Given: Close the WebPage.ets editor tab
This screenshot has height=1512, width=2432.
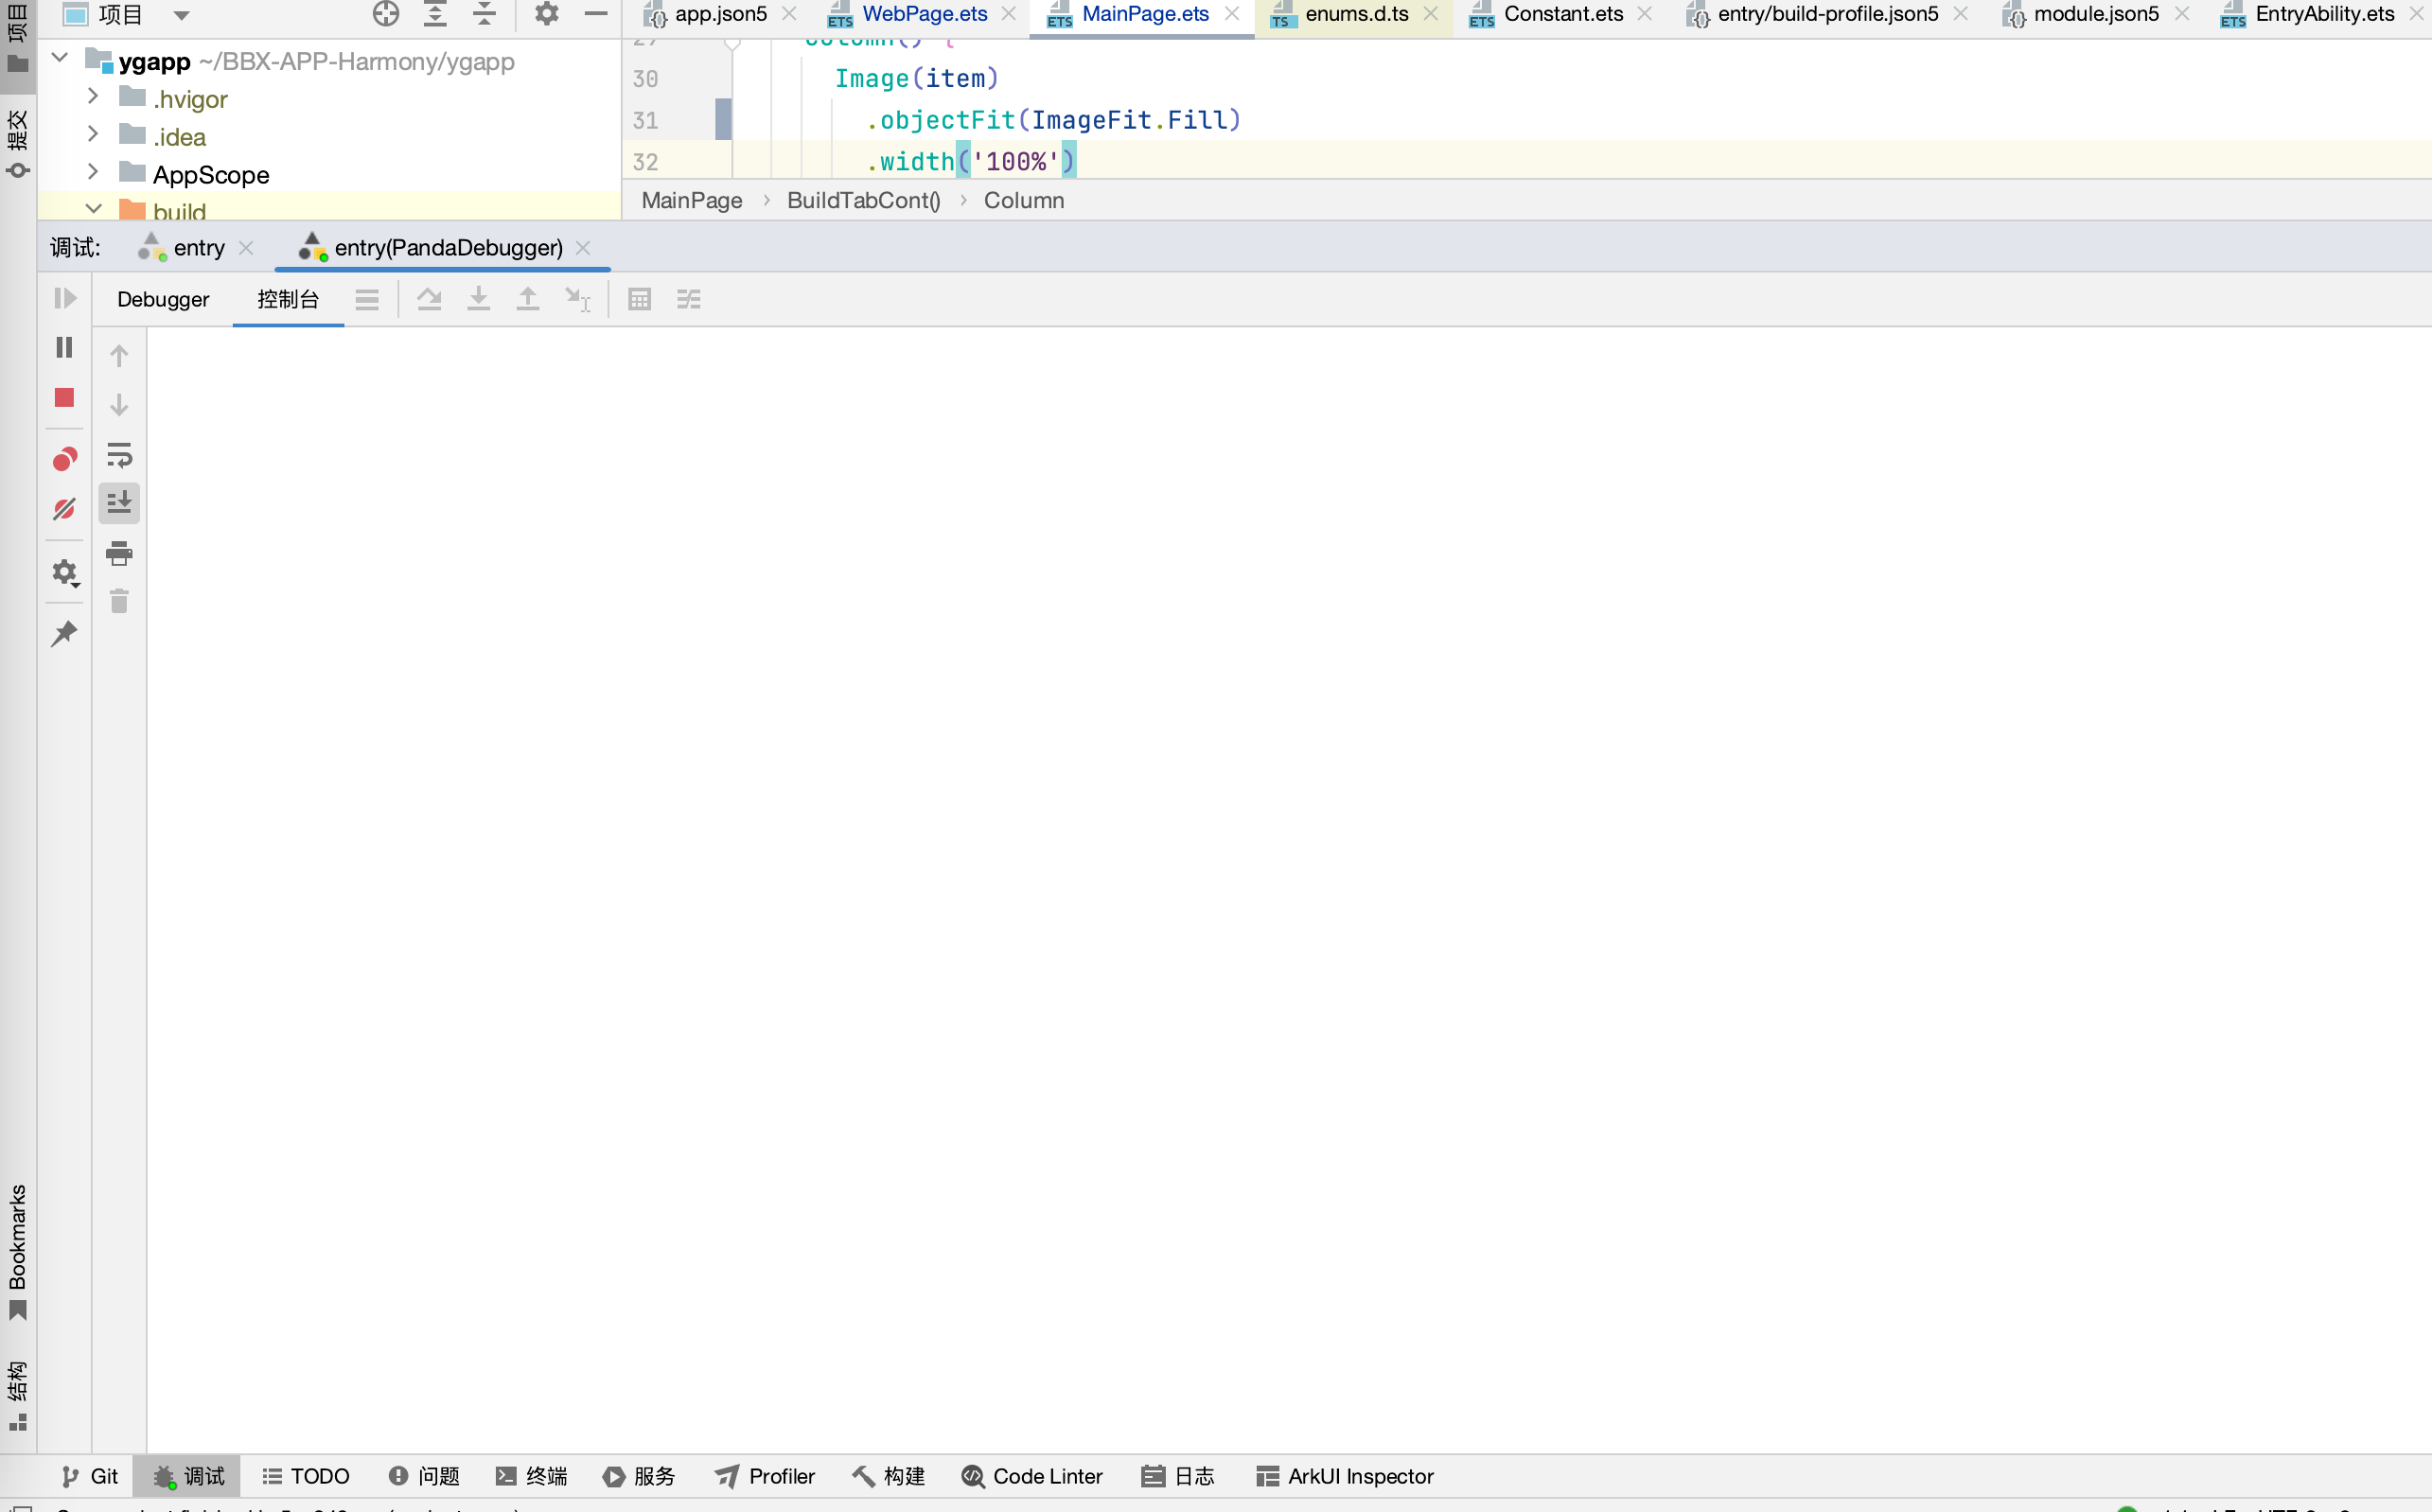Looking at the screenshot, I should coord(1009,14).
